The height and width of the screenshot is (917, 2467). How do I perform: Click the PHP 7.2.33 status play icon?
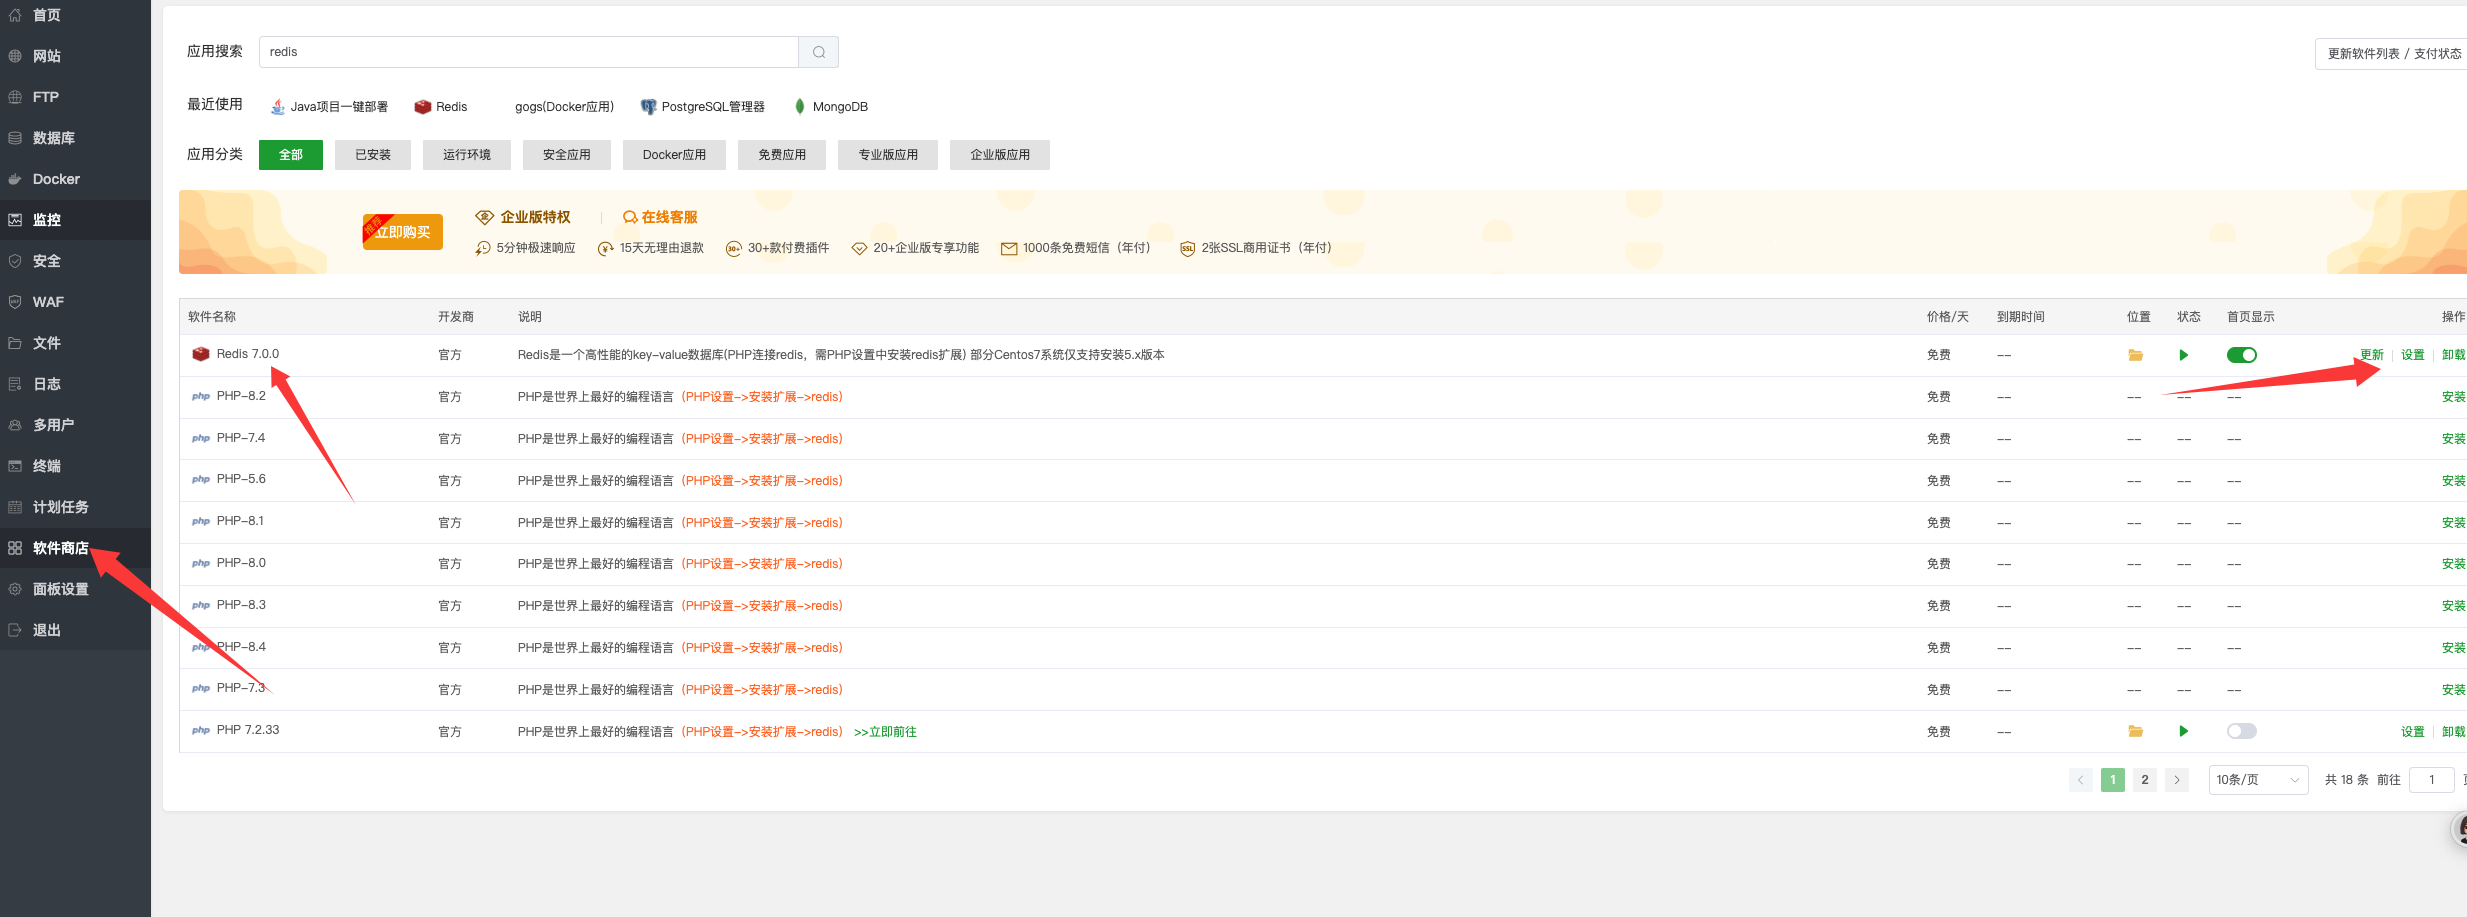(2184, 731)
